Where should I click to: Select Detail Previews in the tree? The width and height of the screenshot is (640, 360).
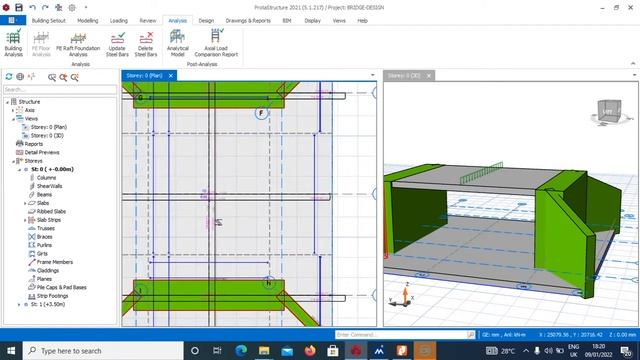(42, 152)
